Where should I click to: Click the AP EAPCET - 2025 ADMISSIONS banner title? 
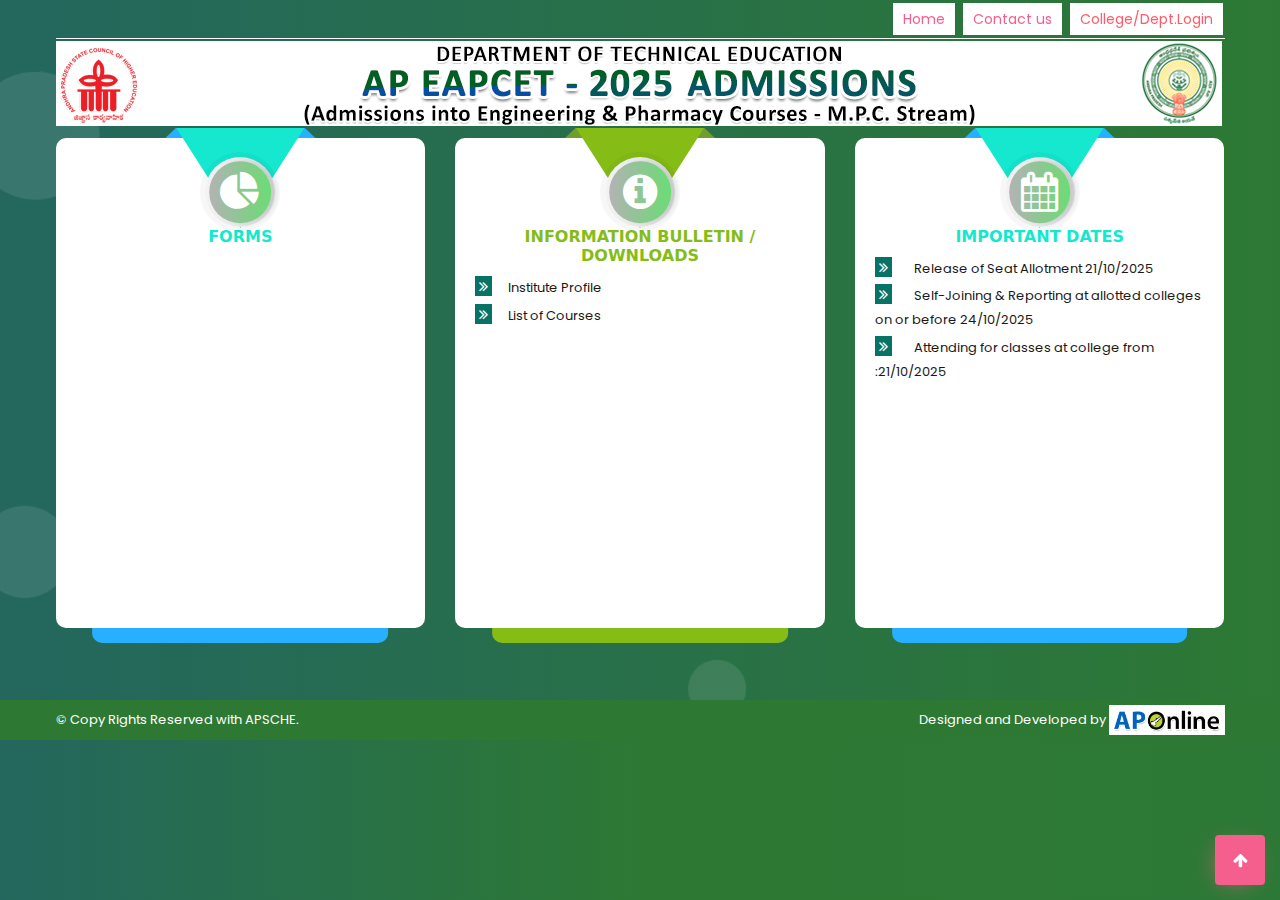639,84
